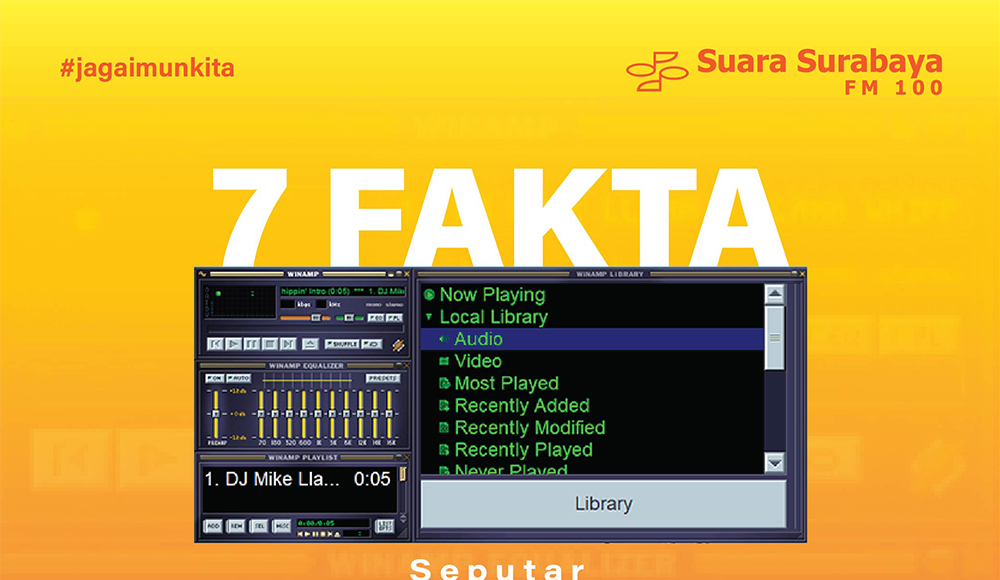Open Most Played library view

click(x=506, y=383)
